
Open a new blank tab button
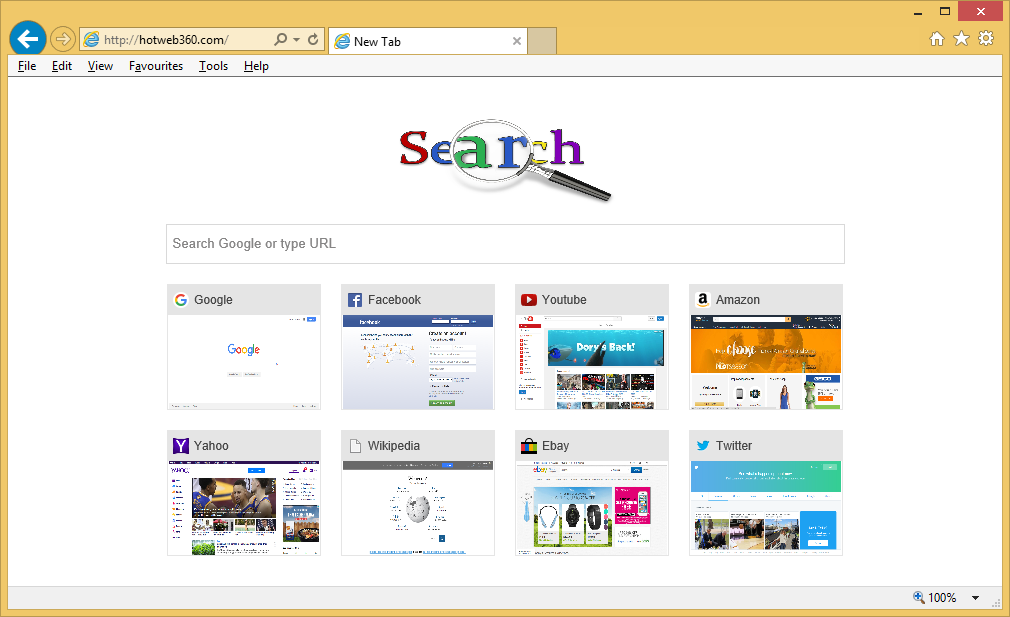pyautogui.click(x=542, y=41)
